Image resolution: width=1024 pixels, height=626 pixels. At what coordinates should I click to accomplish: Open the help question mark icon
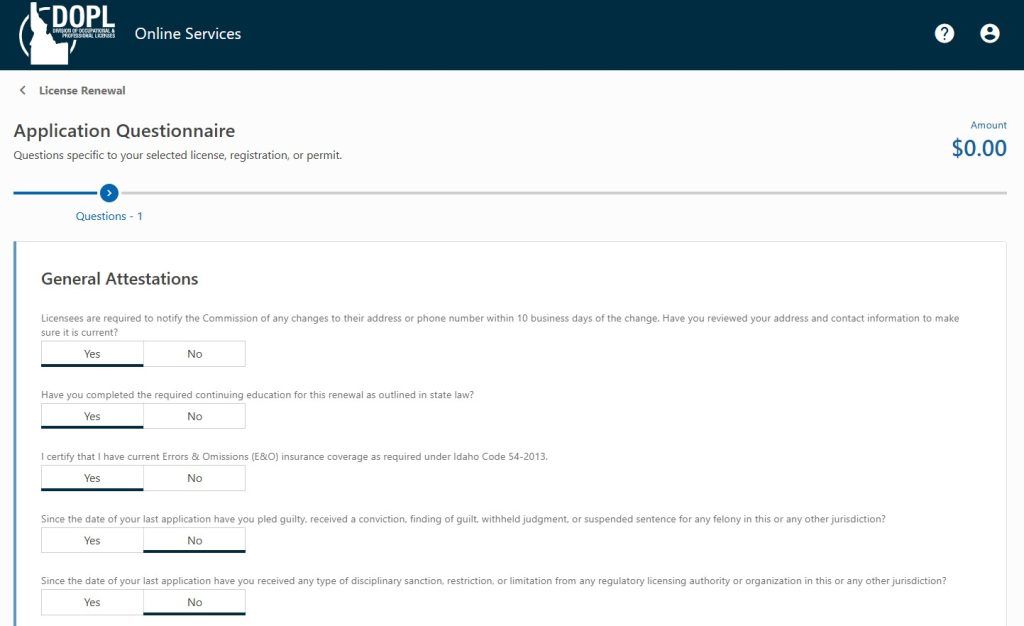click(x=944, y=33)
